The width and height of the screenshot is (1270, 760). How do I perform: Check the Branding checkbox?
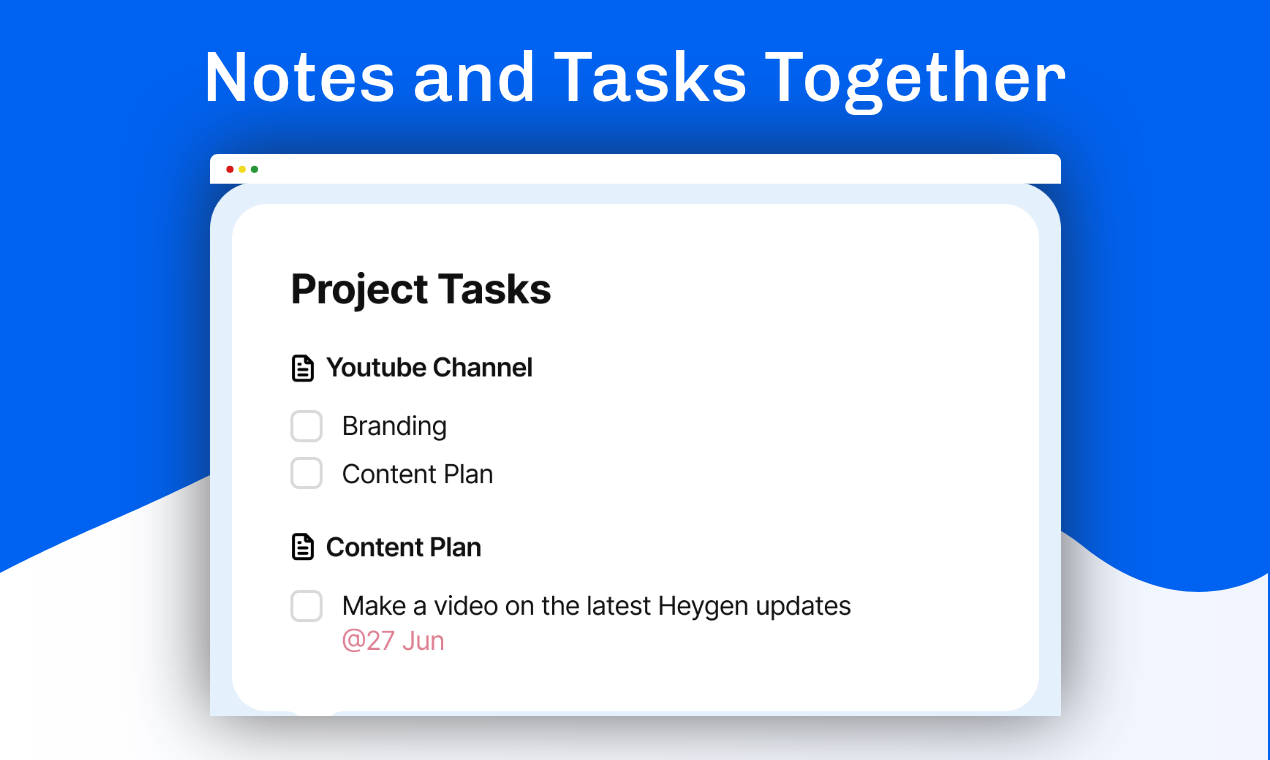click(306, 426)
